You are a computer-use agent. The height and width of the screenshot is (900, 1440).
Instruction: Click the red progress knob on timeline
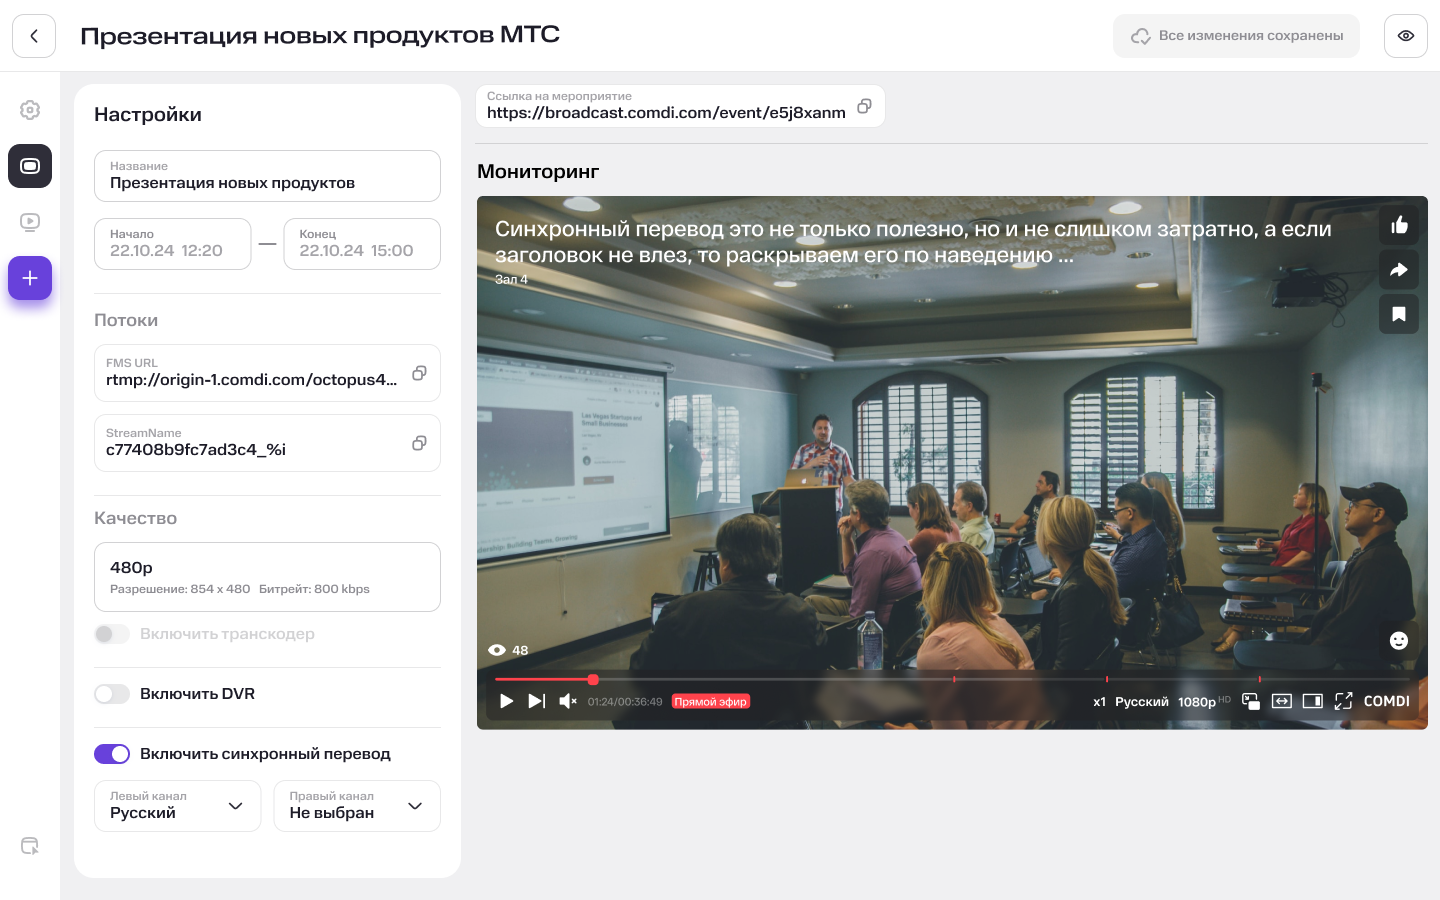click(x=593, y=679)
